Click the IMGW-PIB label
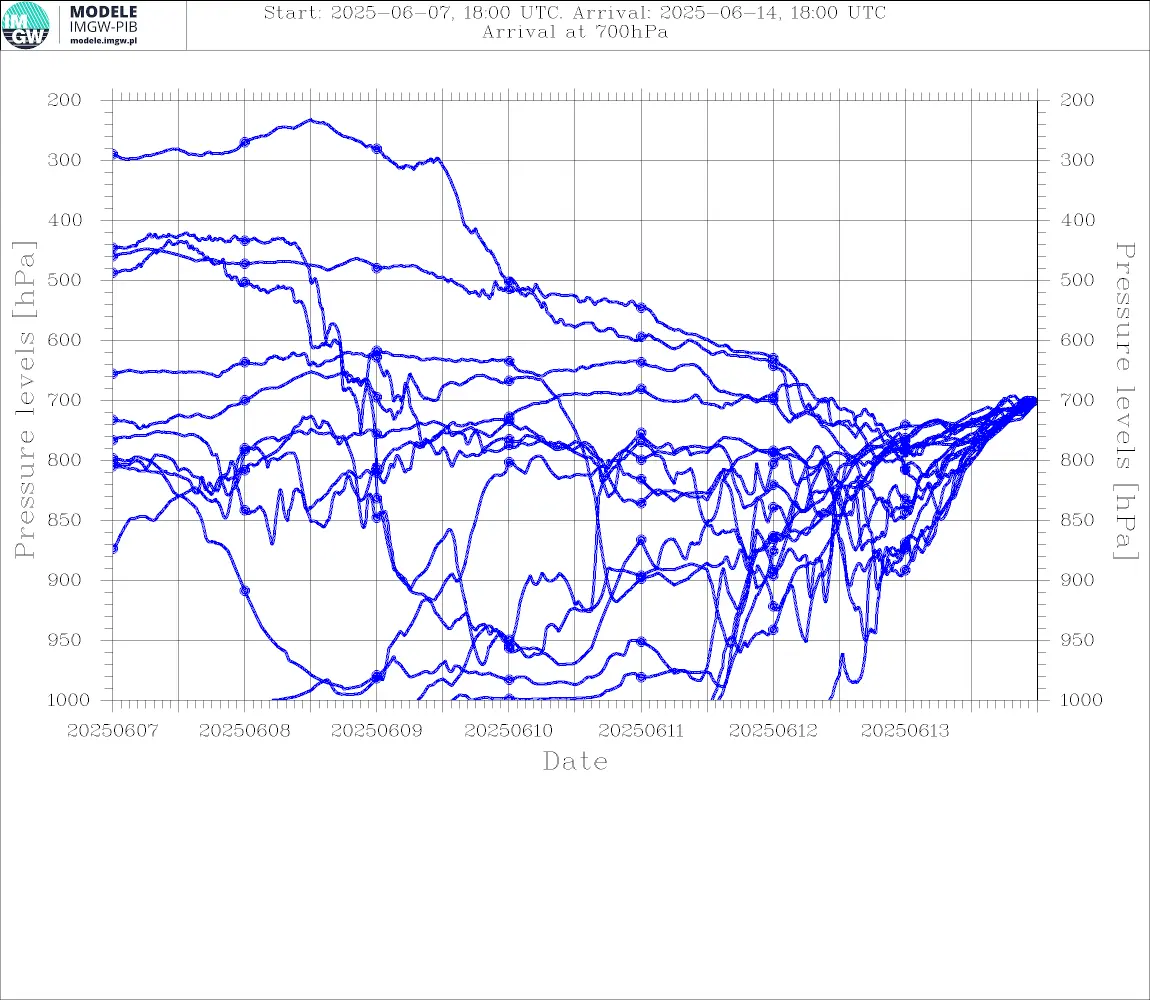 click(103, 27)
